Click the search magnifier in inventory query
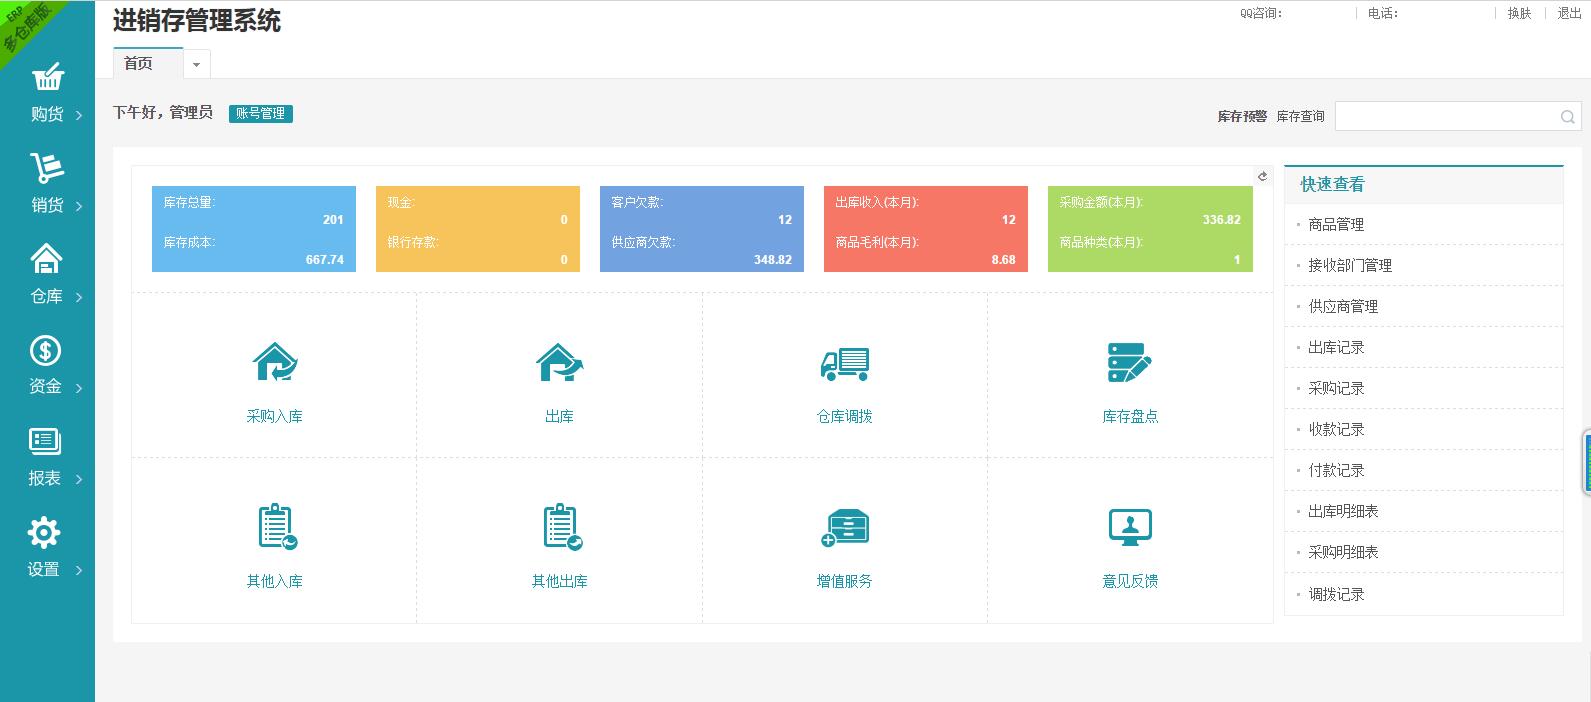Viewport: 1591px width, 702px height. tap(1567, 117)
